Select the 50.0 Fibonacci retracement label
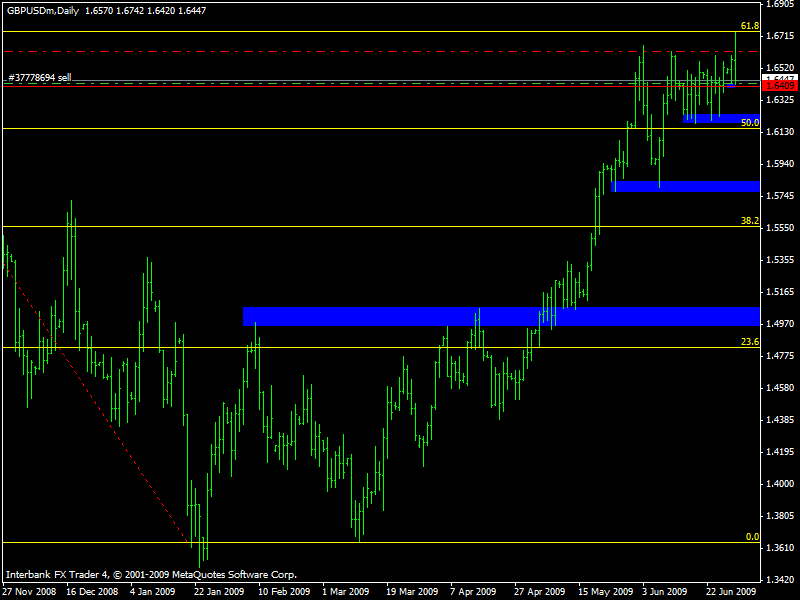800x600 pixels. click(x=750, y=123)
